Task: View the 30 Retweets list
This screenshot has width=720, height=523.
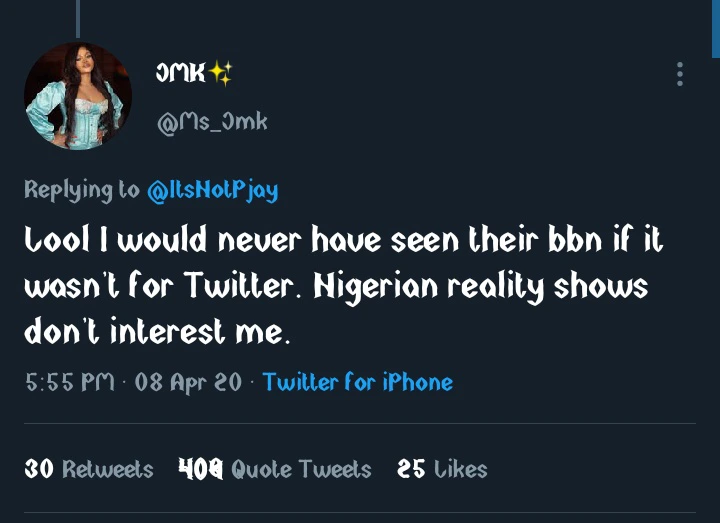Action: 88,469
